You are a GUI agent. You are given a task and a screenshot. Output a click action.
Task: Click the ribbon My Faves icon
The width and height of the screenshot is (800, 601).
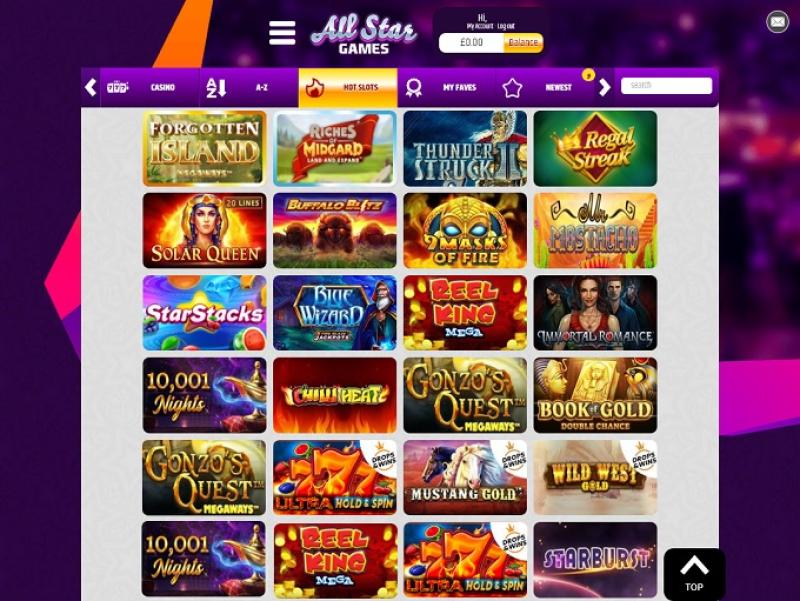click(x=413, y=88)
